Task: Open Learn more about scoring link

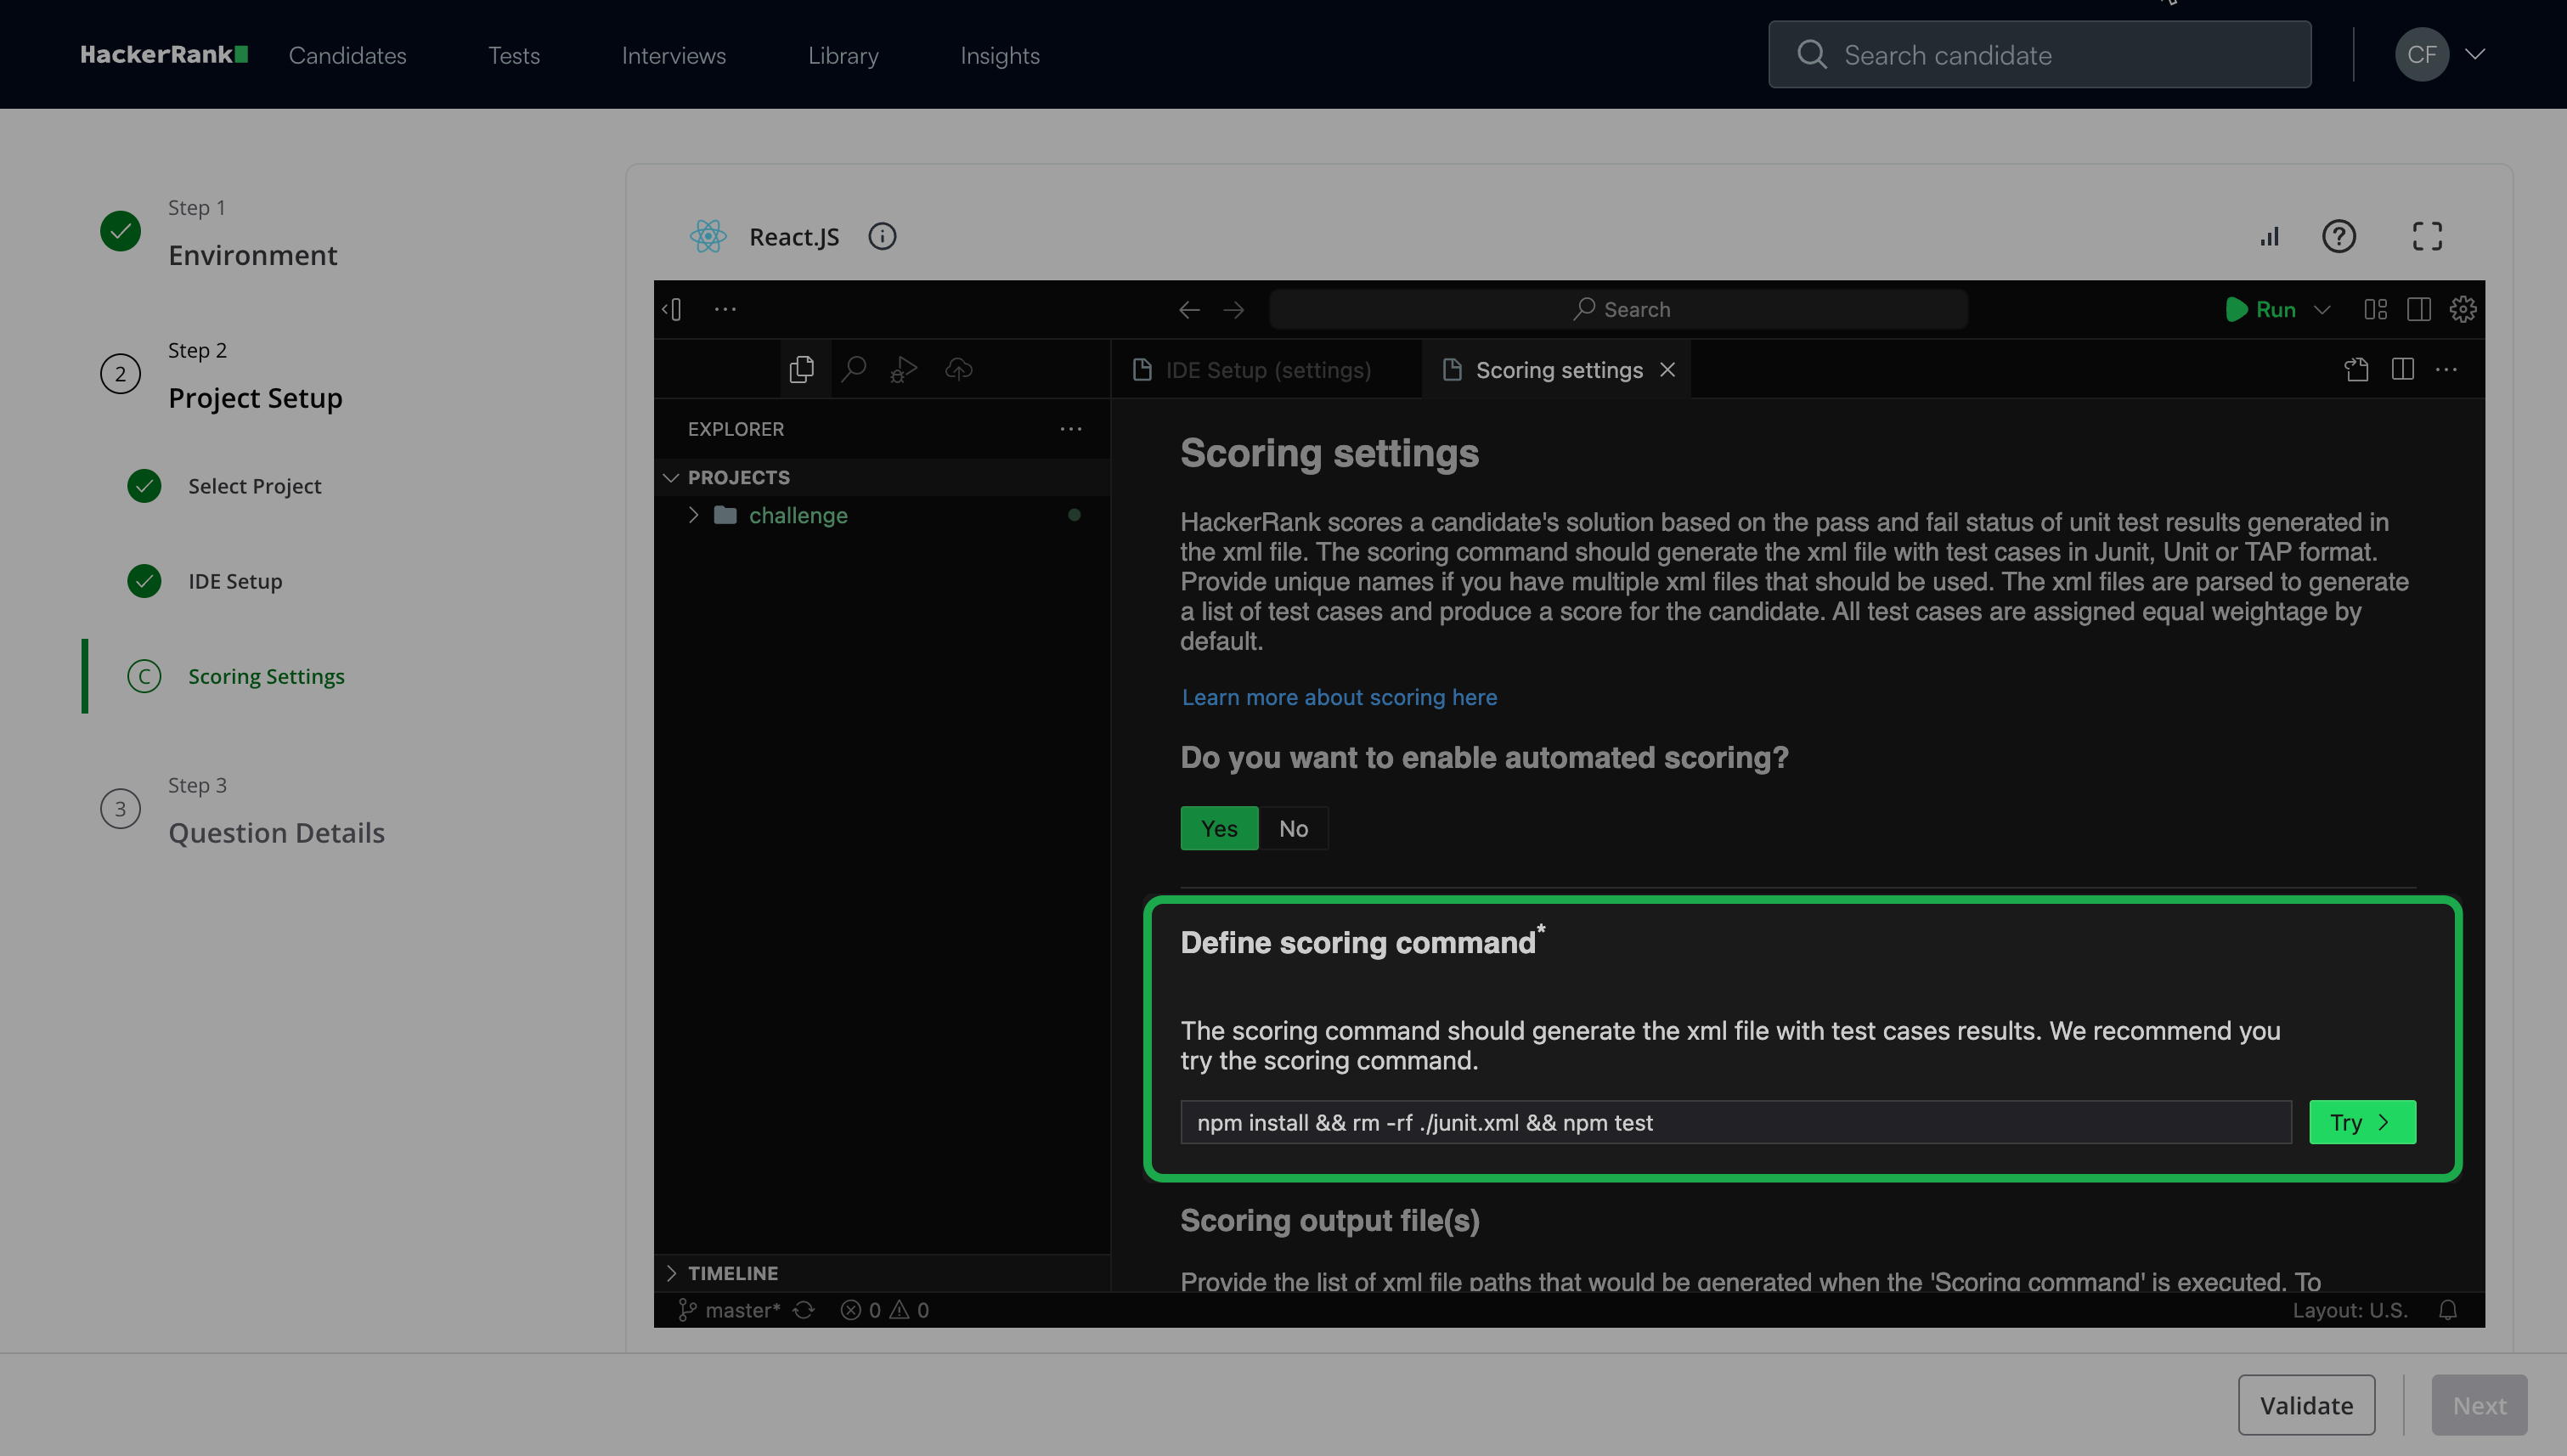Action: pos(1338,697)
